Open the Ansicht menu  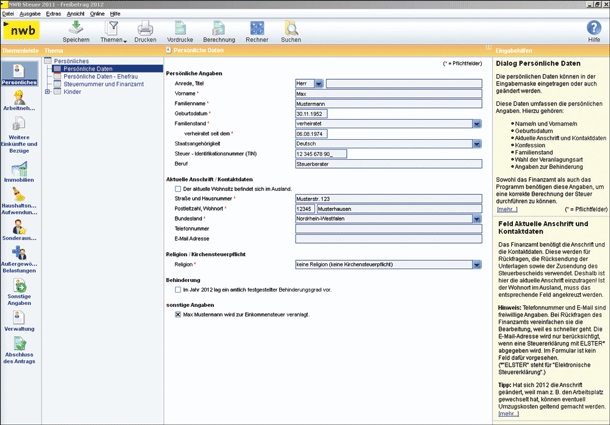[75, 14]
